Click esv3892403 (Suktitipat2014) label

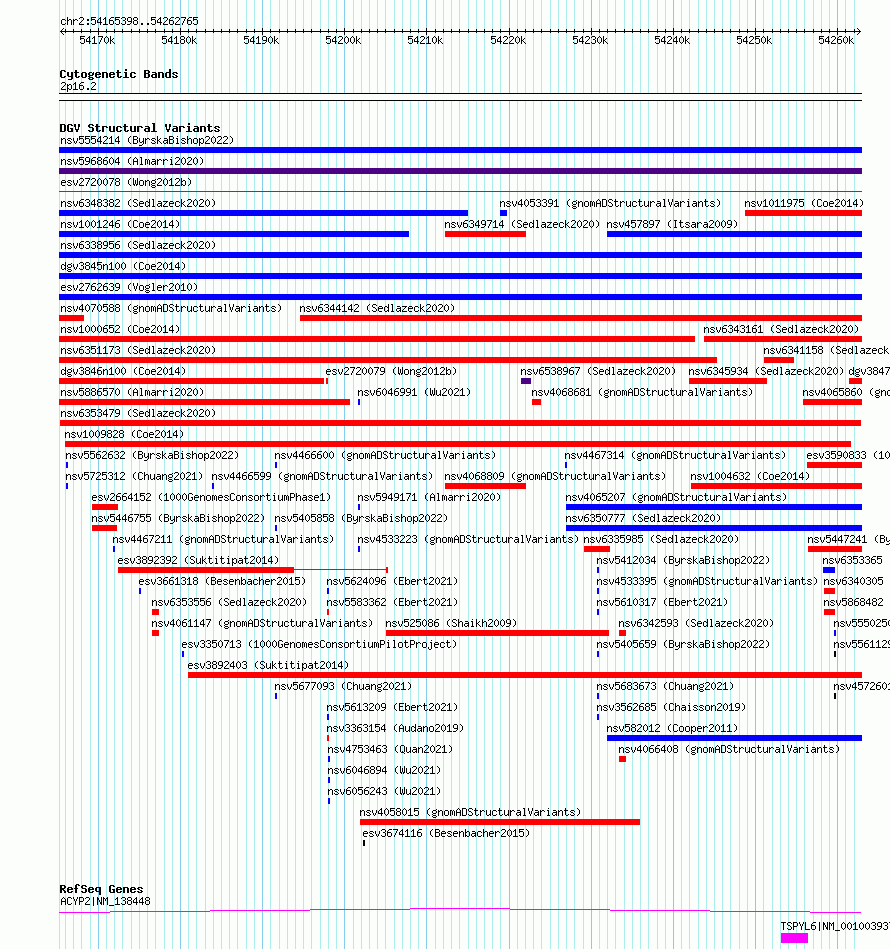269,666
